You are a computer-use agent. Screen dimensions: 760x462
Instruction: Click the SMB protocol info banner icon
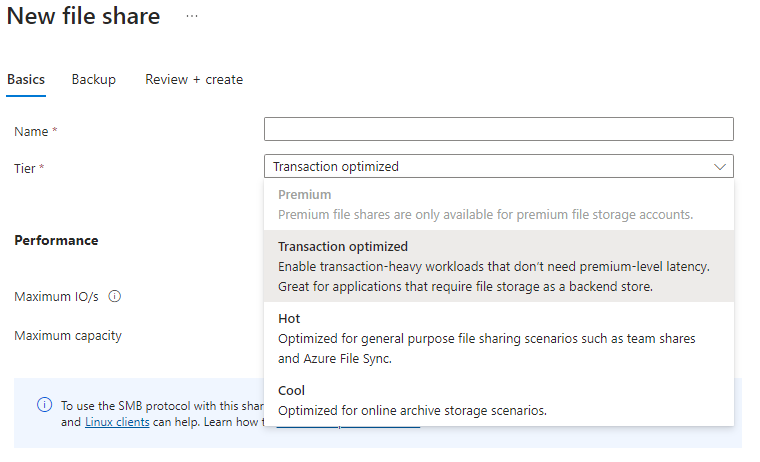coord(45,404)
